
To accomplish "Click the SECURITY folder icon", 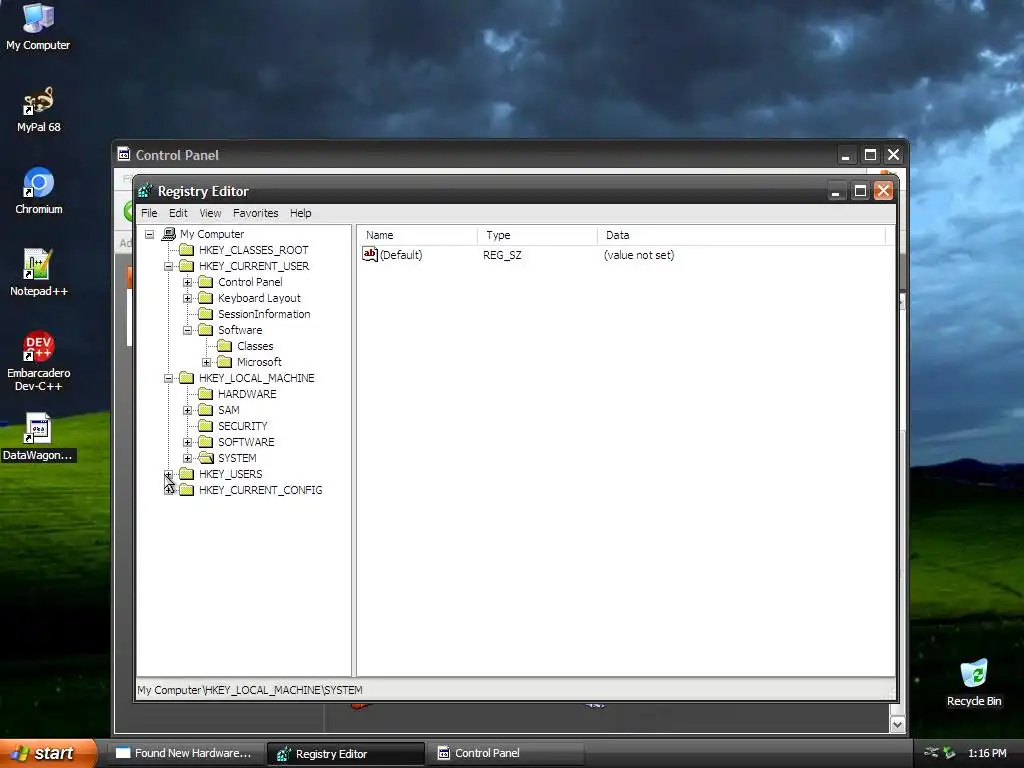I will (x=206, y=426).
